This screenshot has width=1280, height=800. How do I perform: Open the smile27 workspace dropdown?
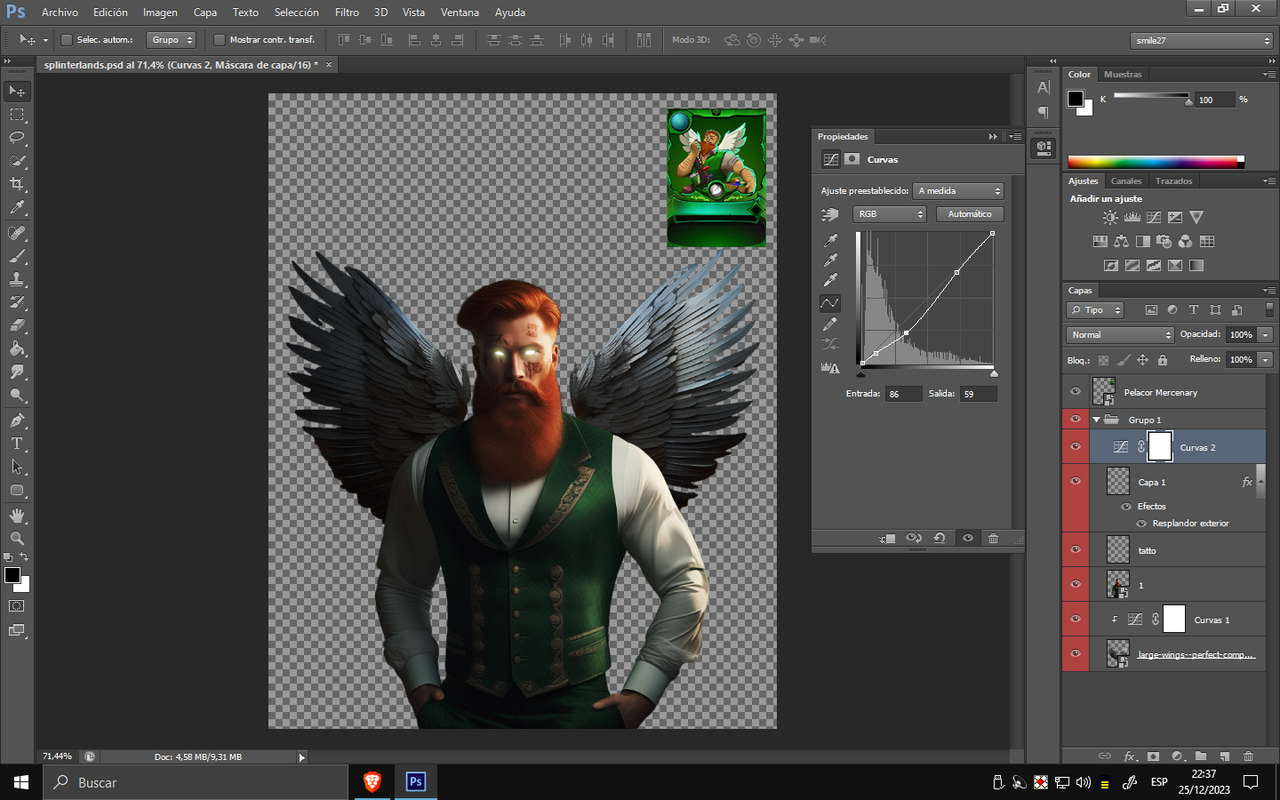[x=1202, y=40]
